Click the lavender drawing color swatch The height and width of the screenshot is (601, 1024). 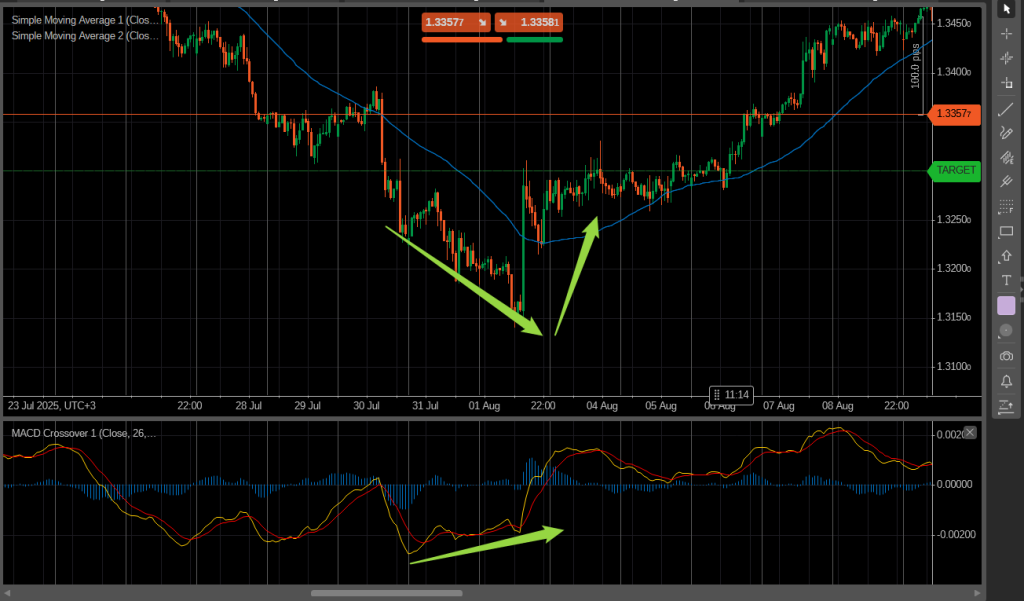1006,305
